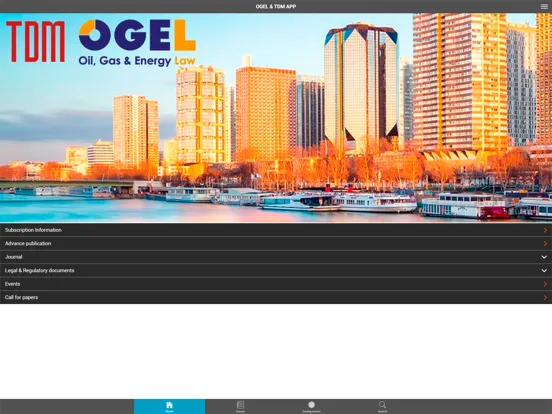Image resolution: width=552 pixels, height=414 pixels.
Task: Open Subscription Information row
Action: coord(276,230)
